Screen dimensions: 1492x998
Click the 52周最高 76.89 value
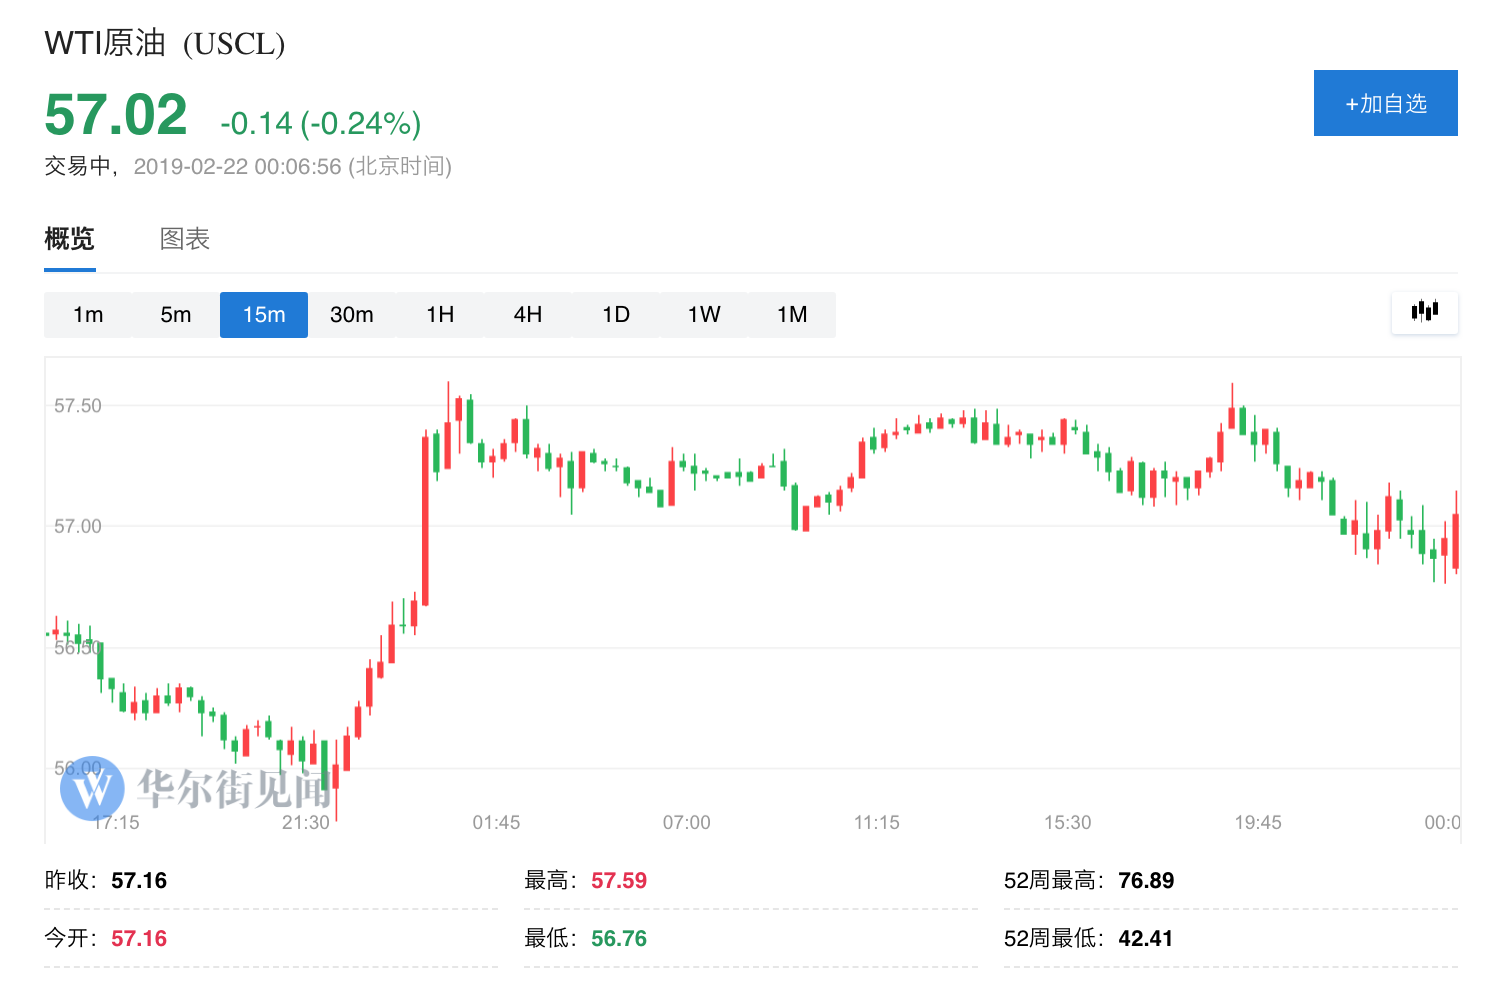point(1146,881)
